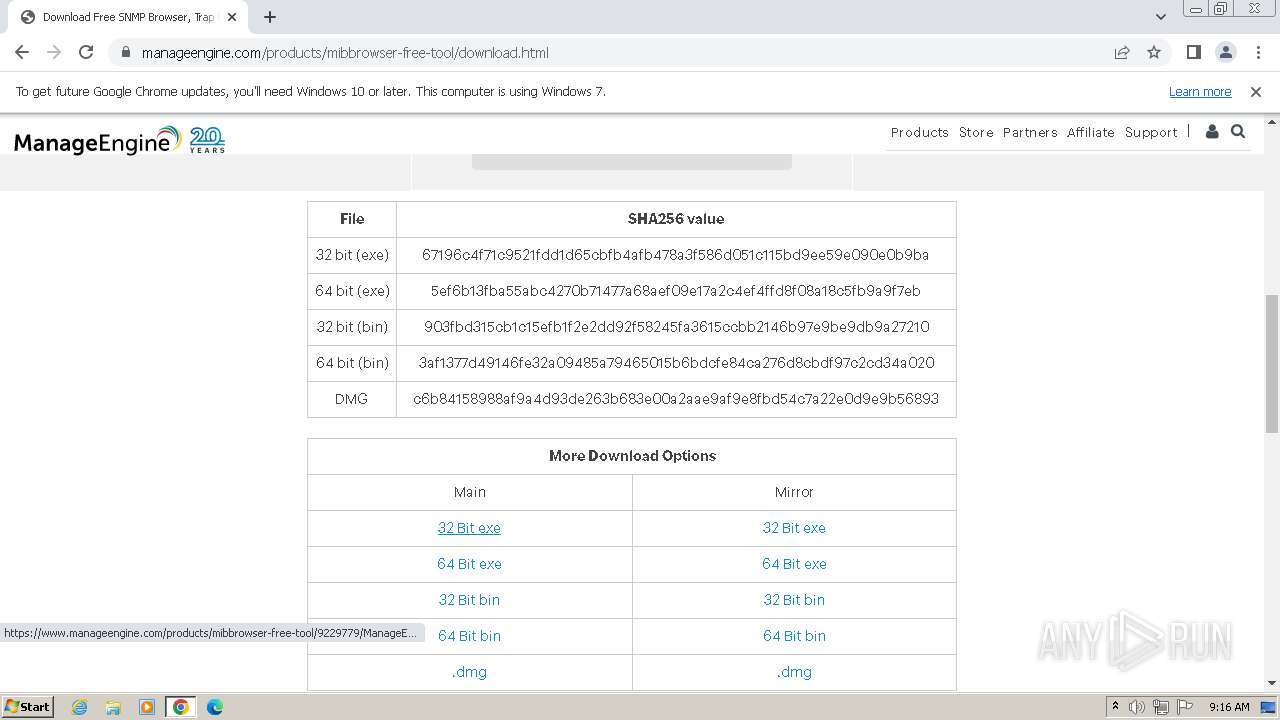Select the 64 bit (bin) SHA256 hash

pyautogui.click(x=676, y=363)
